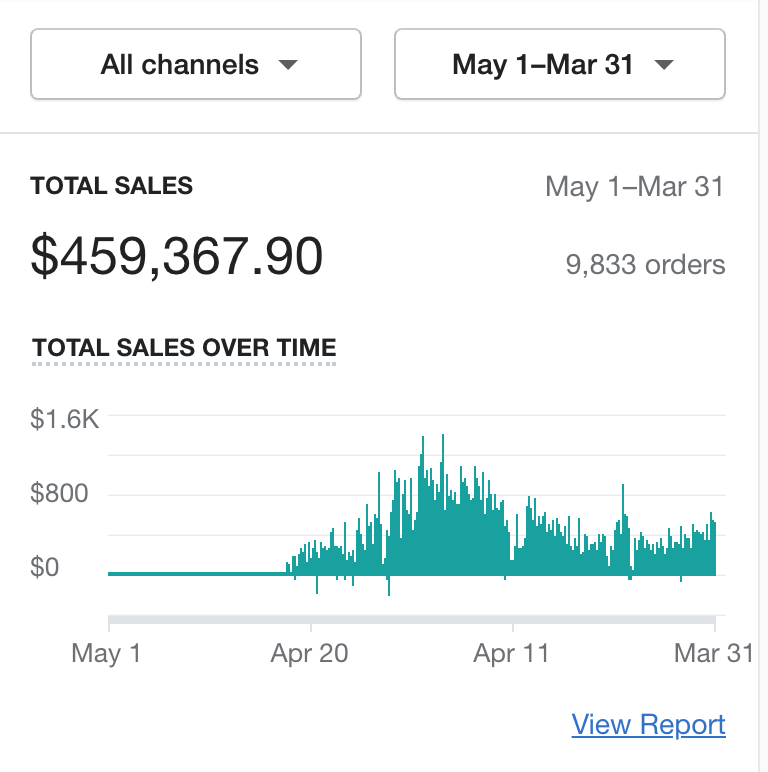The width and height of the screenshot is (768, 772).
Task: Click the arrow icon beside All channels
Action: click(x=288, y=66)
